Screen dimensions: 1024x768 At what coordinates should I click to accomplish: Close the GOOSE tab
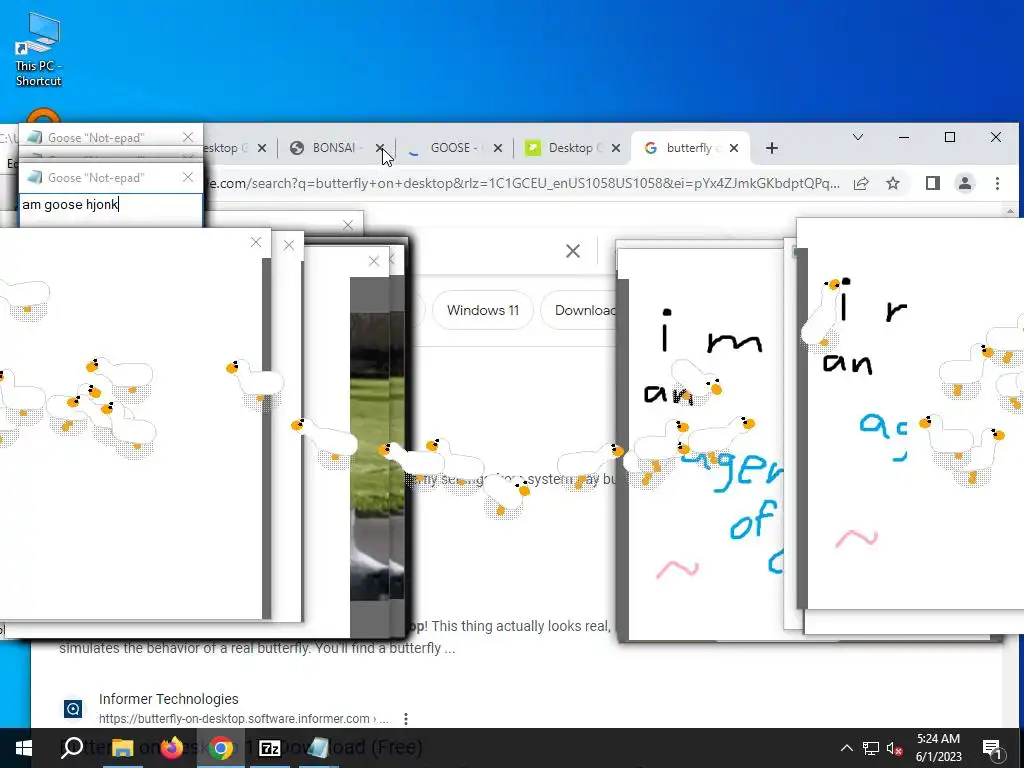click(x=498, y=148)
